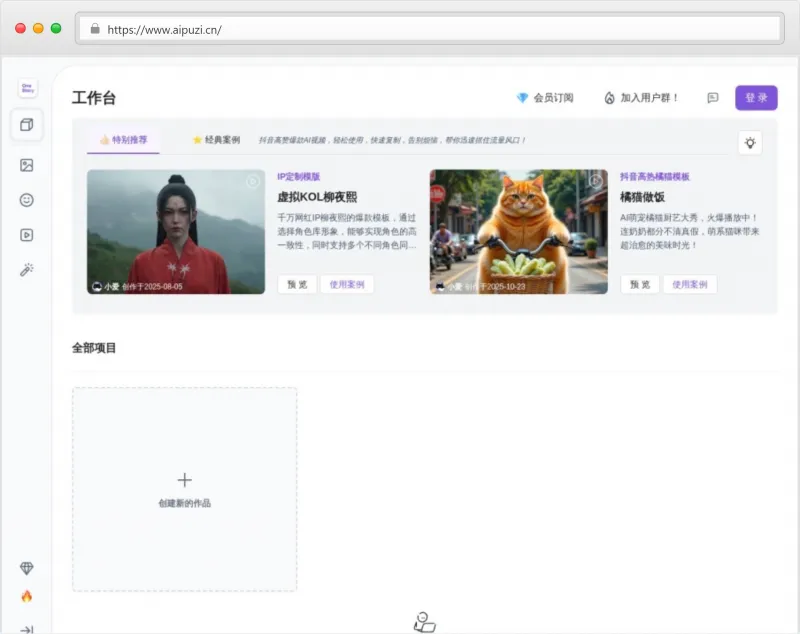This screenshot has width=800, height=634.
Task: Click the flame icon near the bottom sidebar
Action: 27,594
